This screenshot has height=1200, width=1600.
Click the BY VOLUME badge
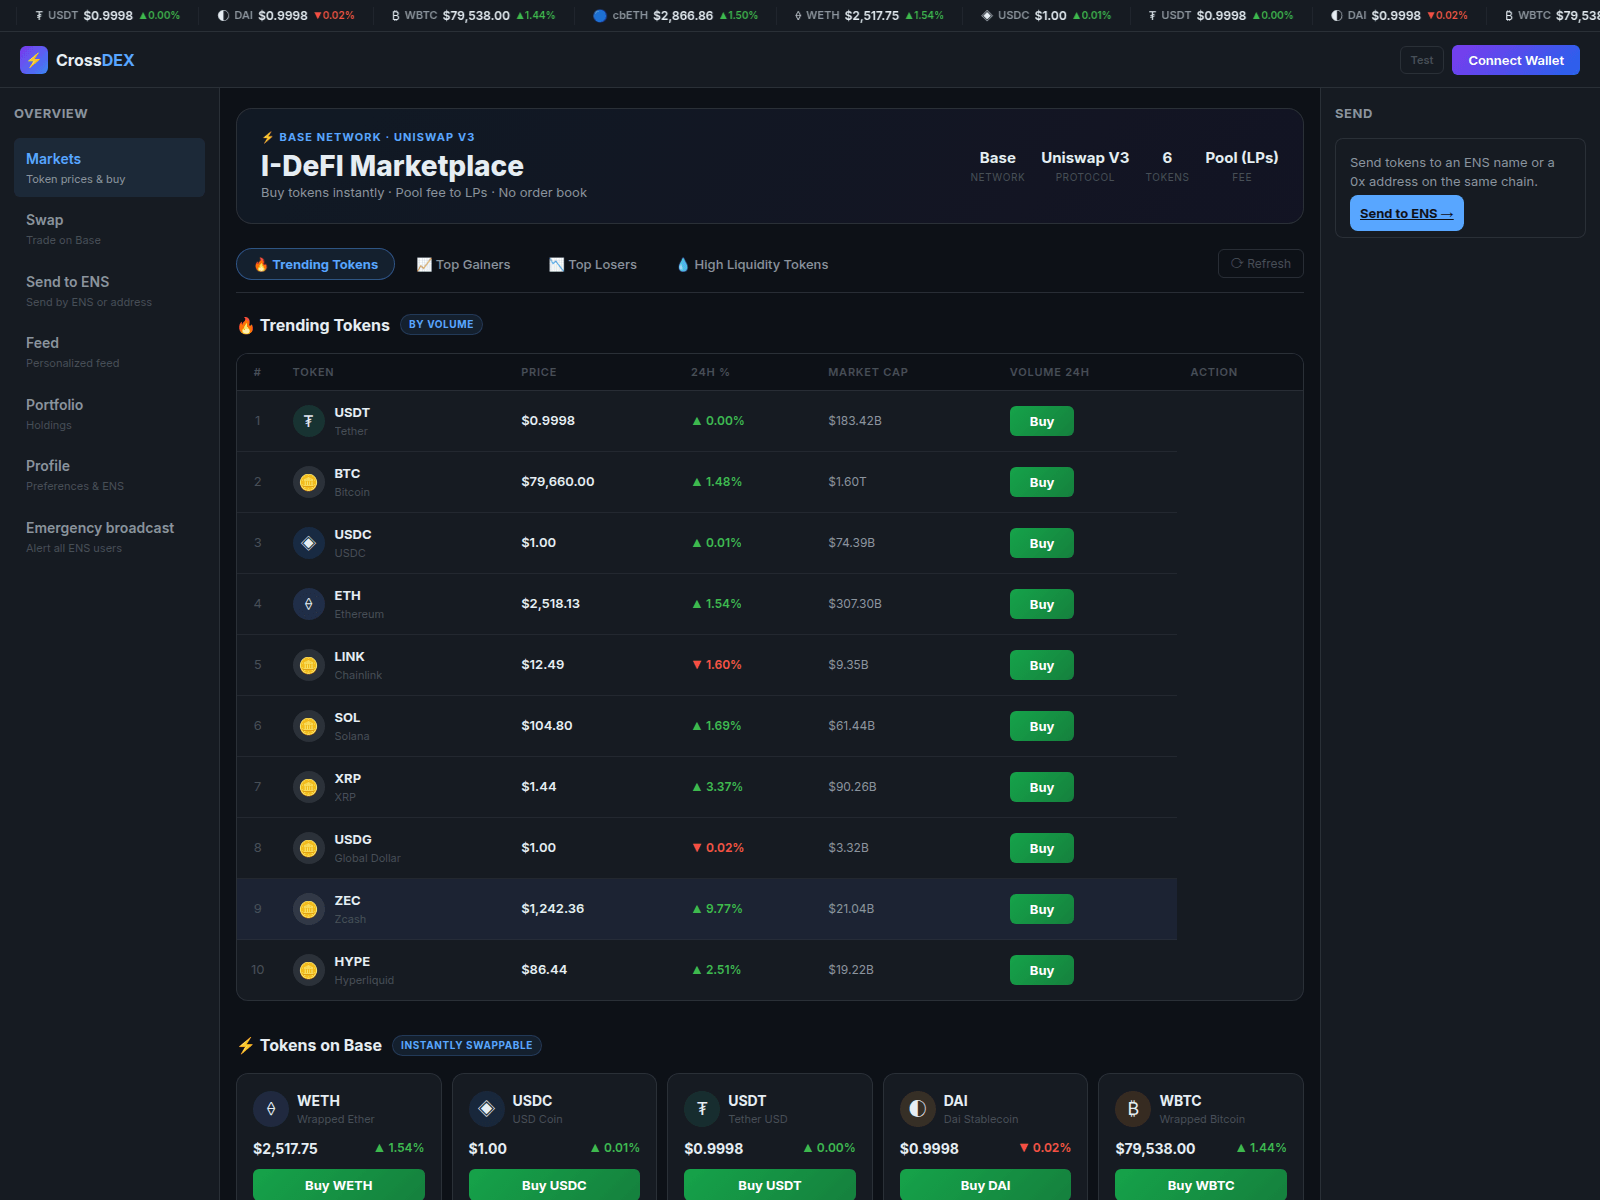pyautogui.click(x=441, y=324)
